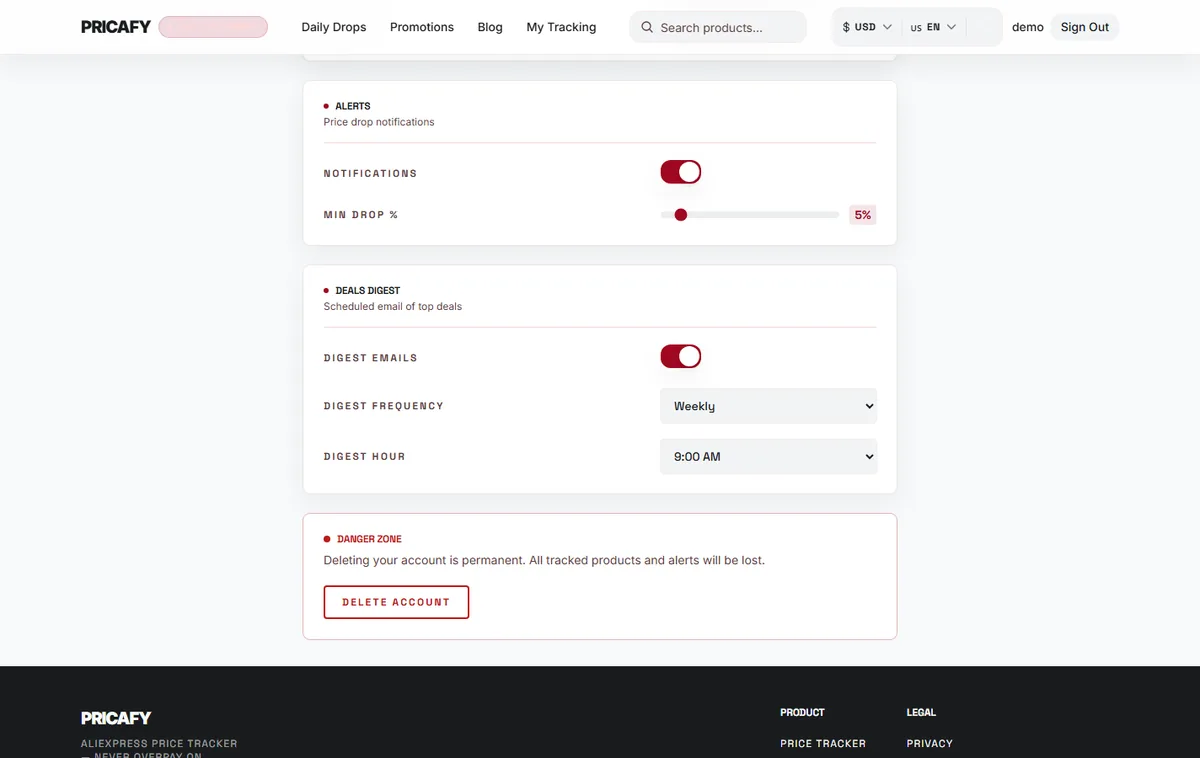
Task: Click 'Price drop notifications' subtitle
Action: click(379, 122)
